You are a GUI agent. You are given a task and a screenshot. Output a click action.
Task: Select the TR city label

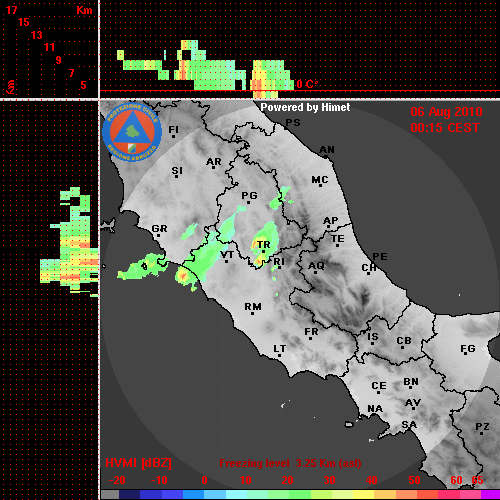tap(263, 245)
